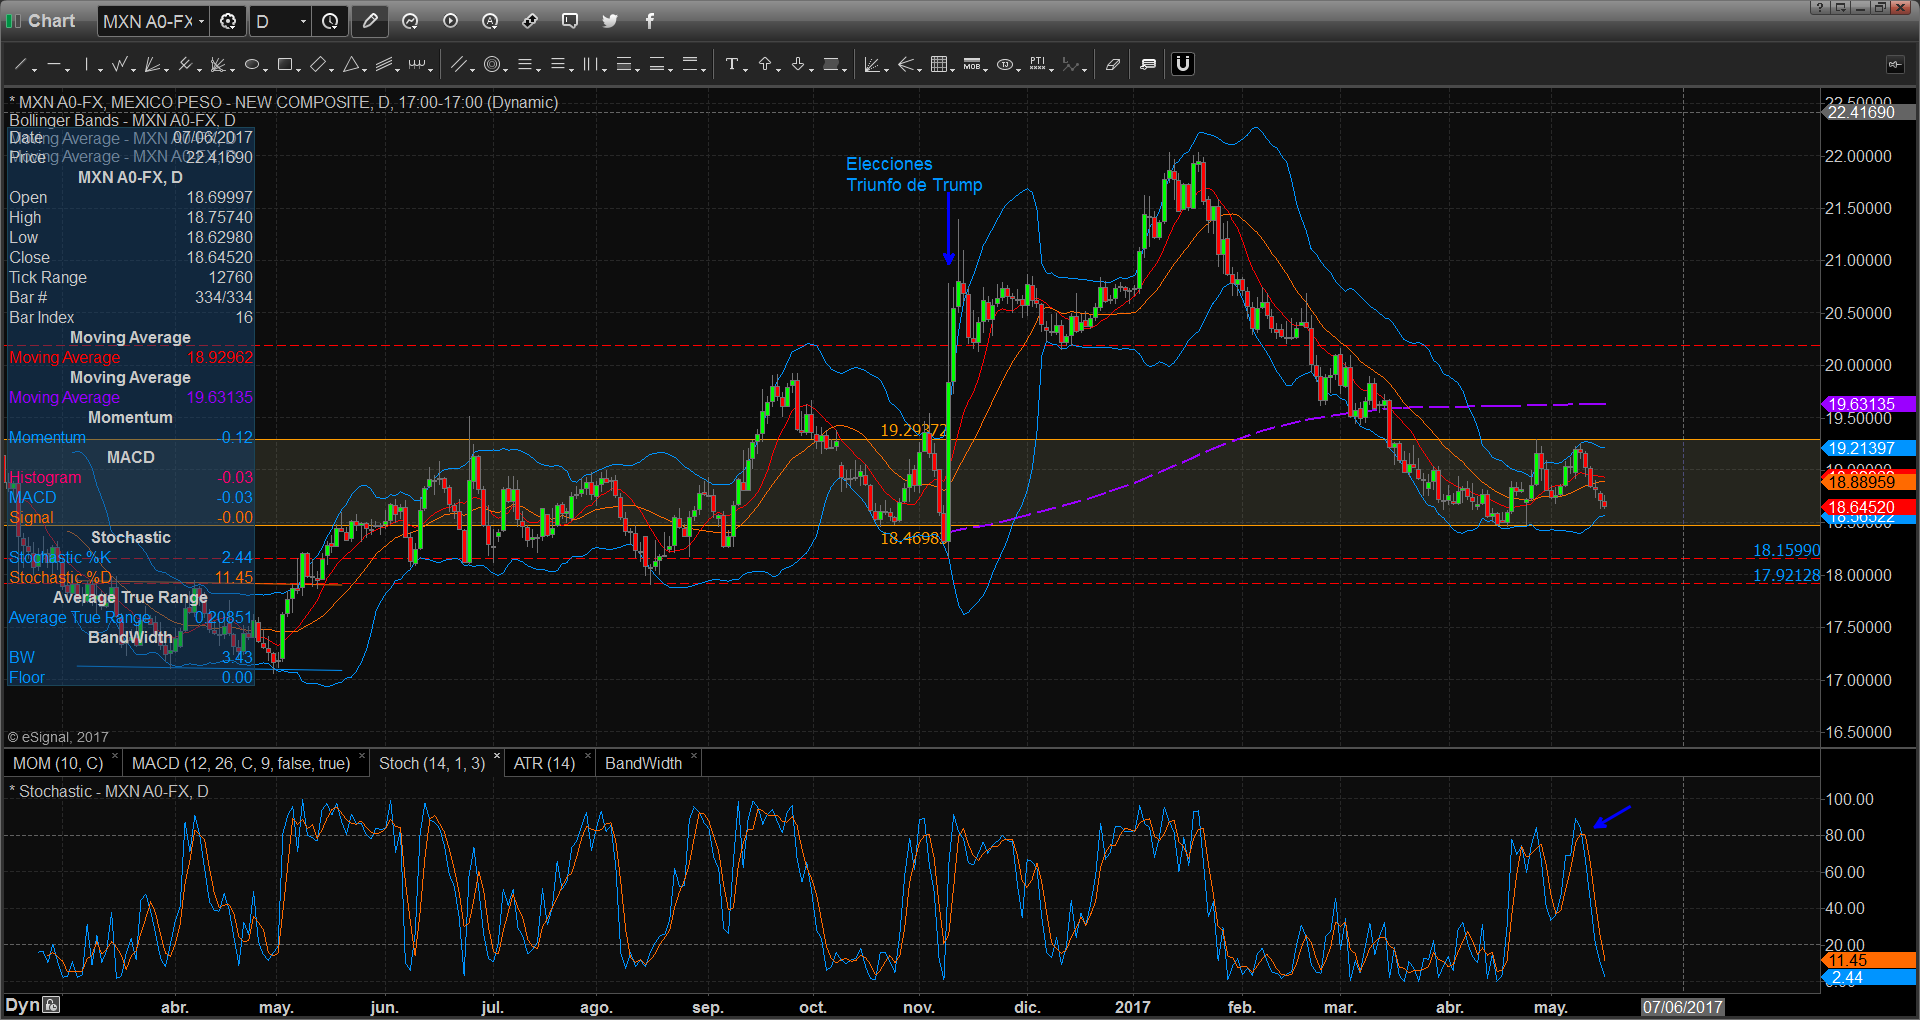Image resolution: width=1920 pixels, height=1020 pixels.
Task: Select the vertical line tool
Action: tap(87, 65)
